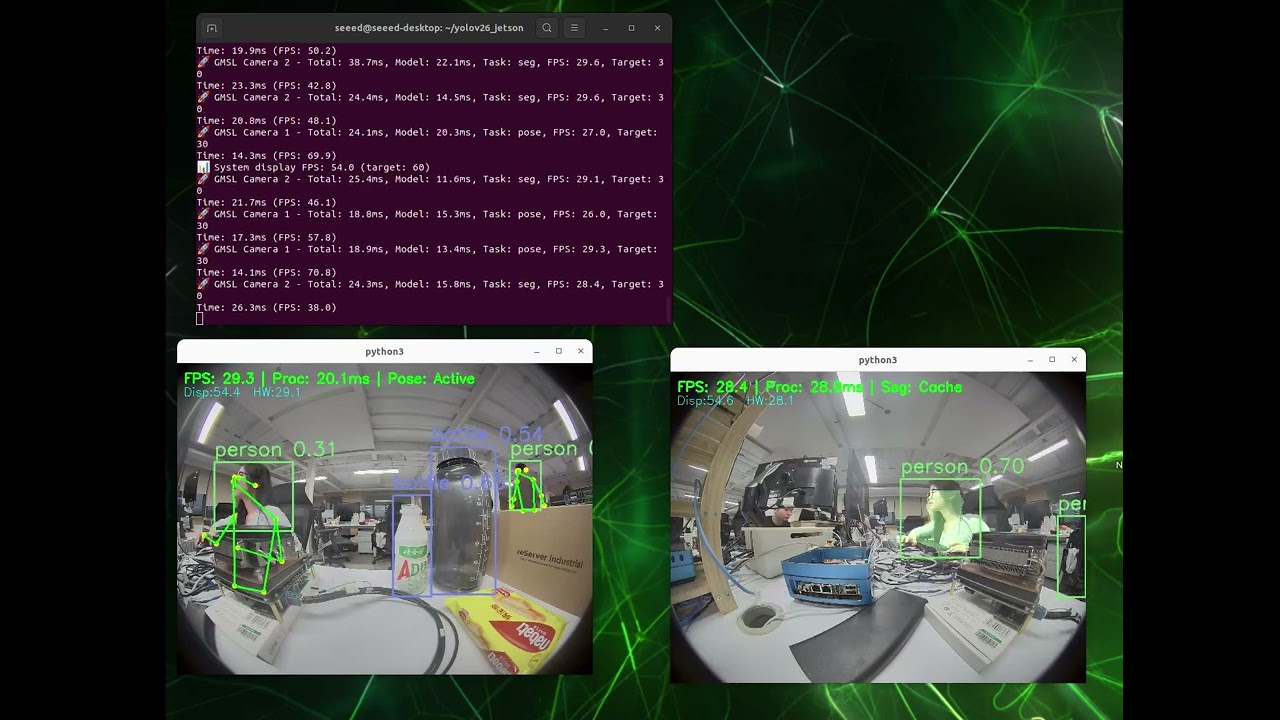The width and height of the screenshot is (1280, 720).
Task: Select the Camera 1 line with Total: 24.1ms
Action: tap(427, 138)
